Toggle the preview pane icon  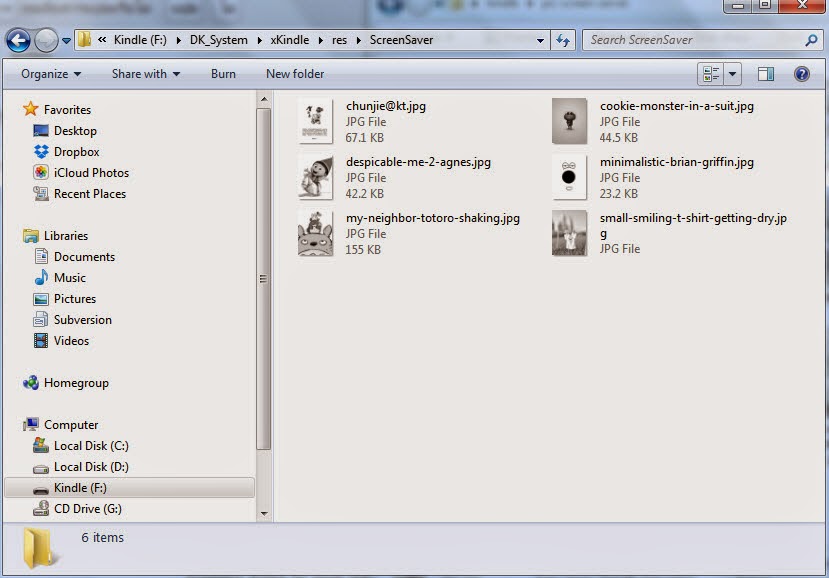point(765,74)
